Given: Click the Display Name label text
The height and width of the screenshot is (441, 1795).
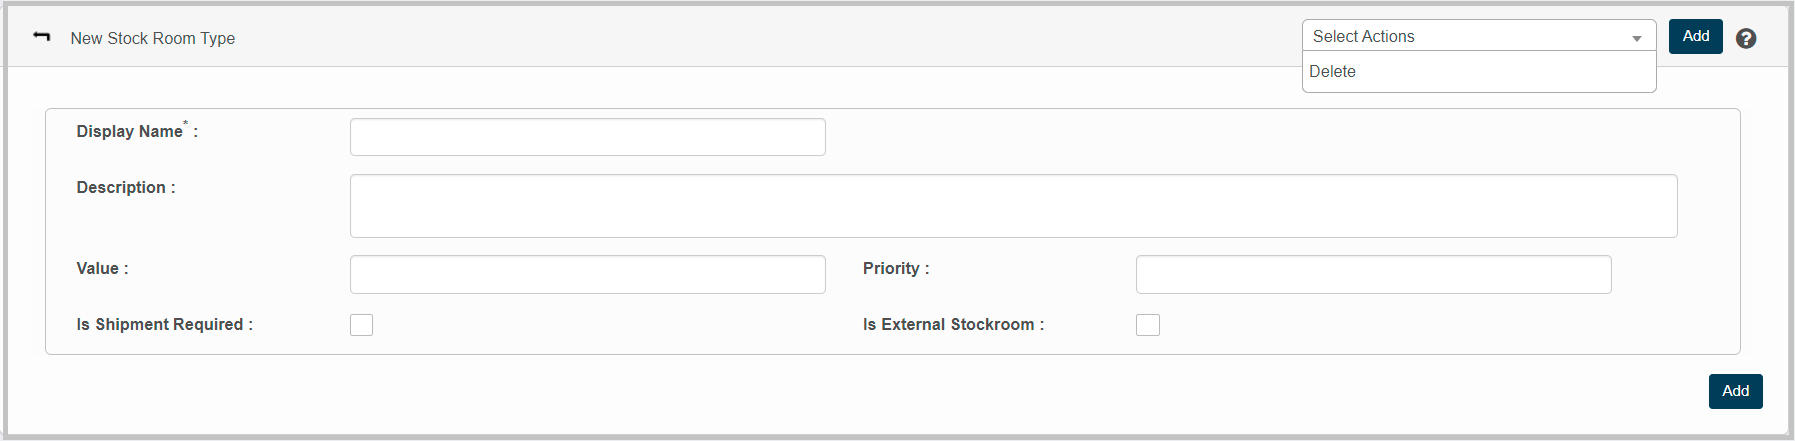Looking at the screenshot, I should 130,132.
